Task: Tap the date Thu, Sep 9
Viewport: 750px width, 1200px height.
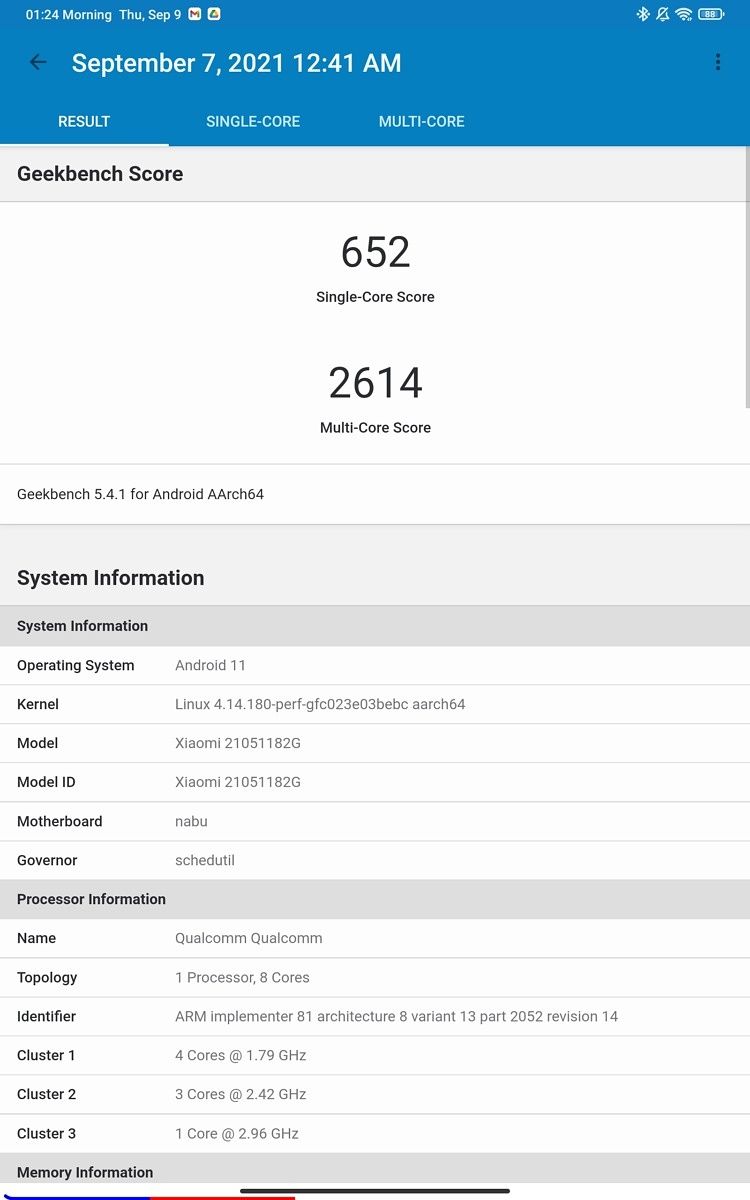Action: pyautogui.click(x=150, y=15)
